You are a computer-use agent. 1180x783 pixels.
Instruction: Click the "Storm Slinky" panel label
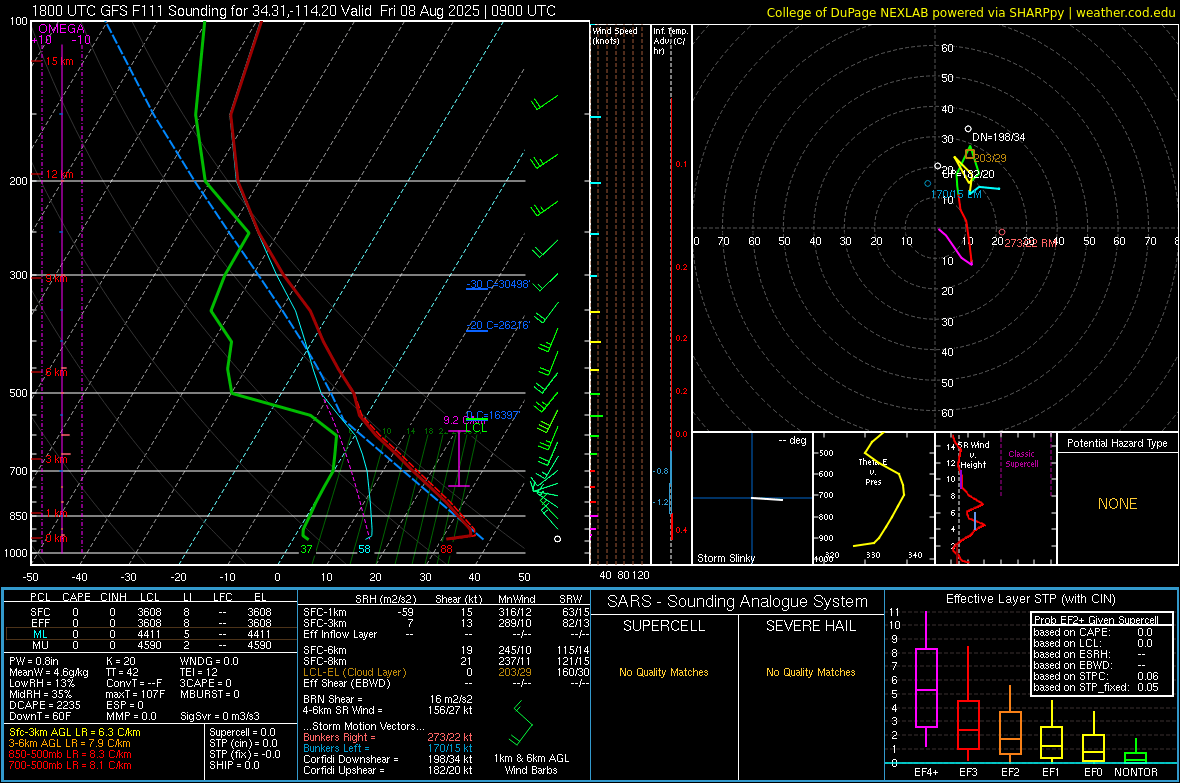click(725, 558)
